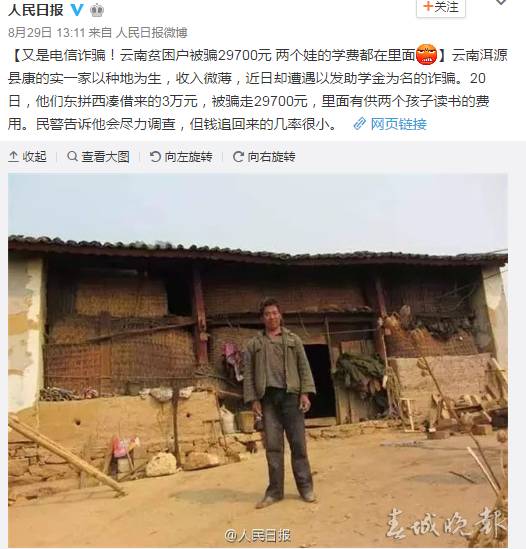
Task: Click the post timestamp 8月29日 13:11
Action: pos(47,33)
